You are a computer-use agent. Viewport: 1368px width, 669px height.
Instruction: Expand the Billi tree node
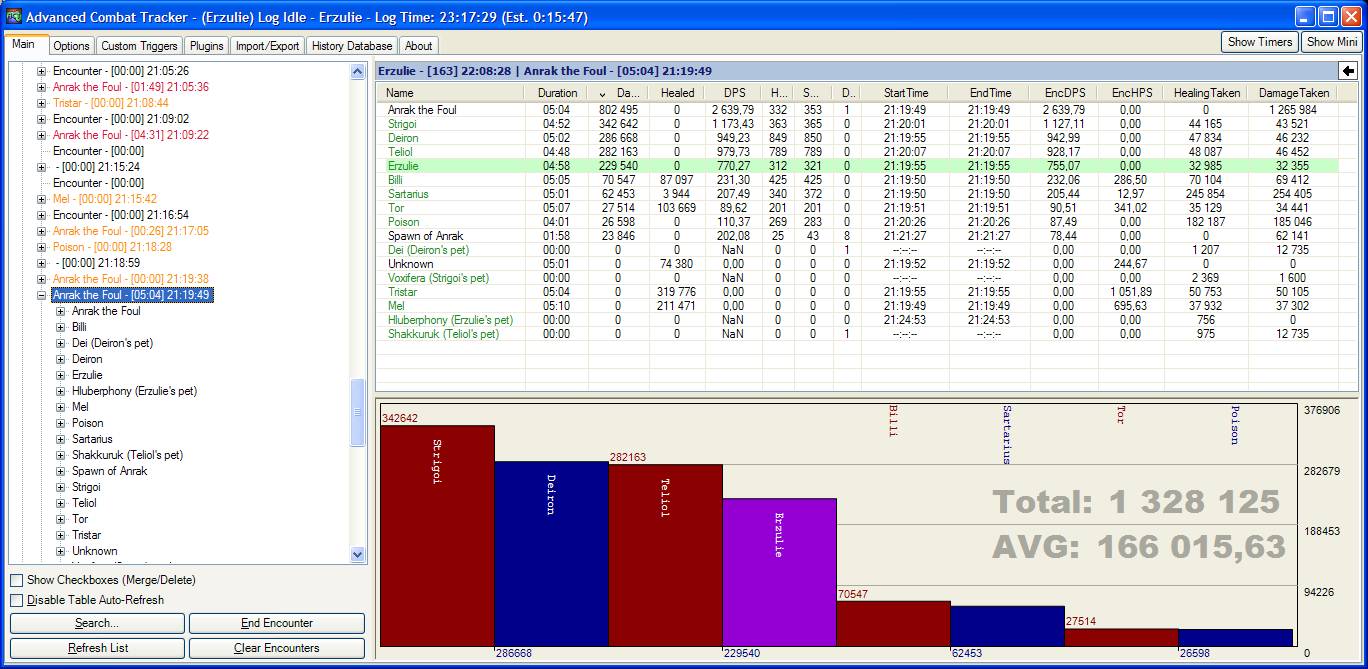(x=60, y=327)
